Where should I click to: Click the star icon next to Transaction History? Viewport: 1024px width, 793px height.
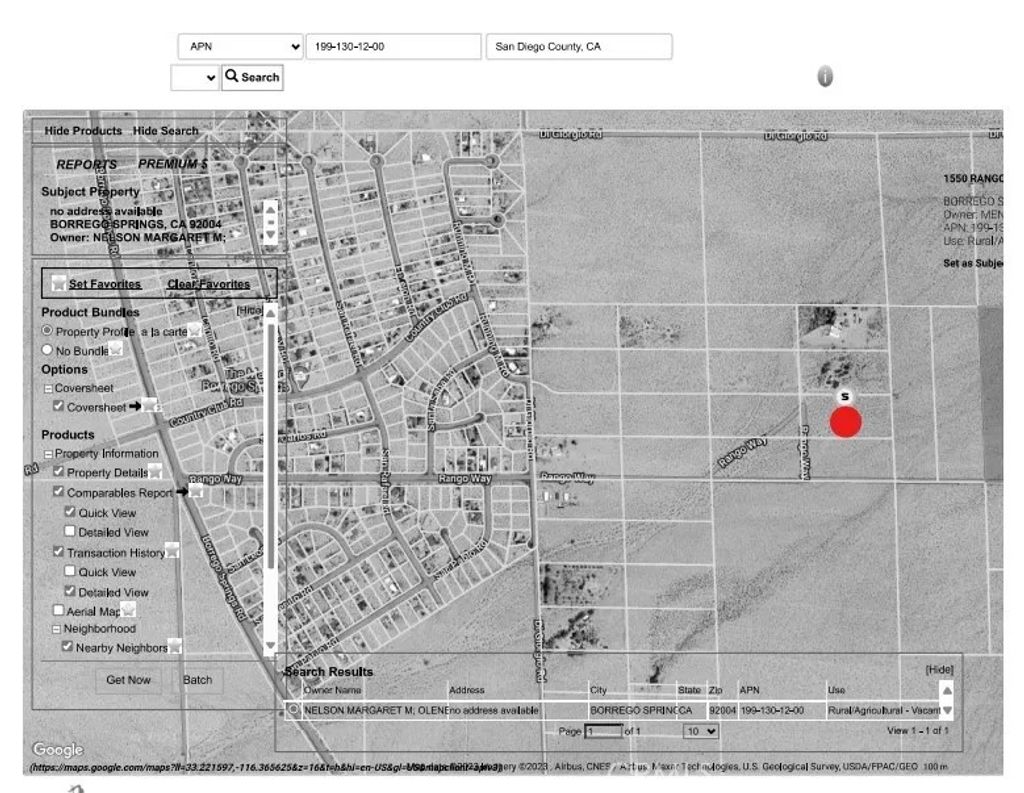(174, 551)
